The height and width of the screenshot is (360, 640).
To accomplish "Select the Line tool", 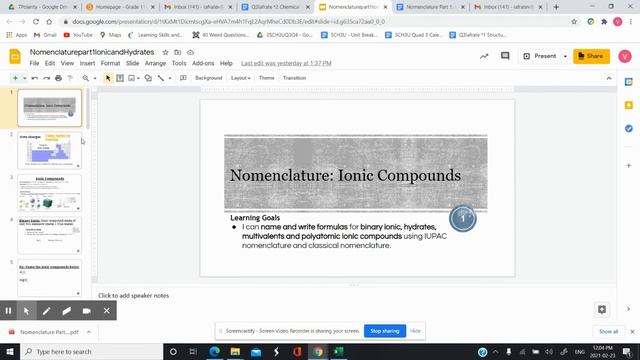I will coord(161,78).
